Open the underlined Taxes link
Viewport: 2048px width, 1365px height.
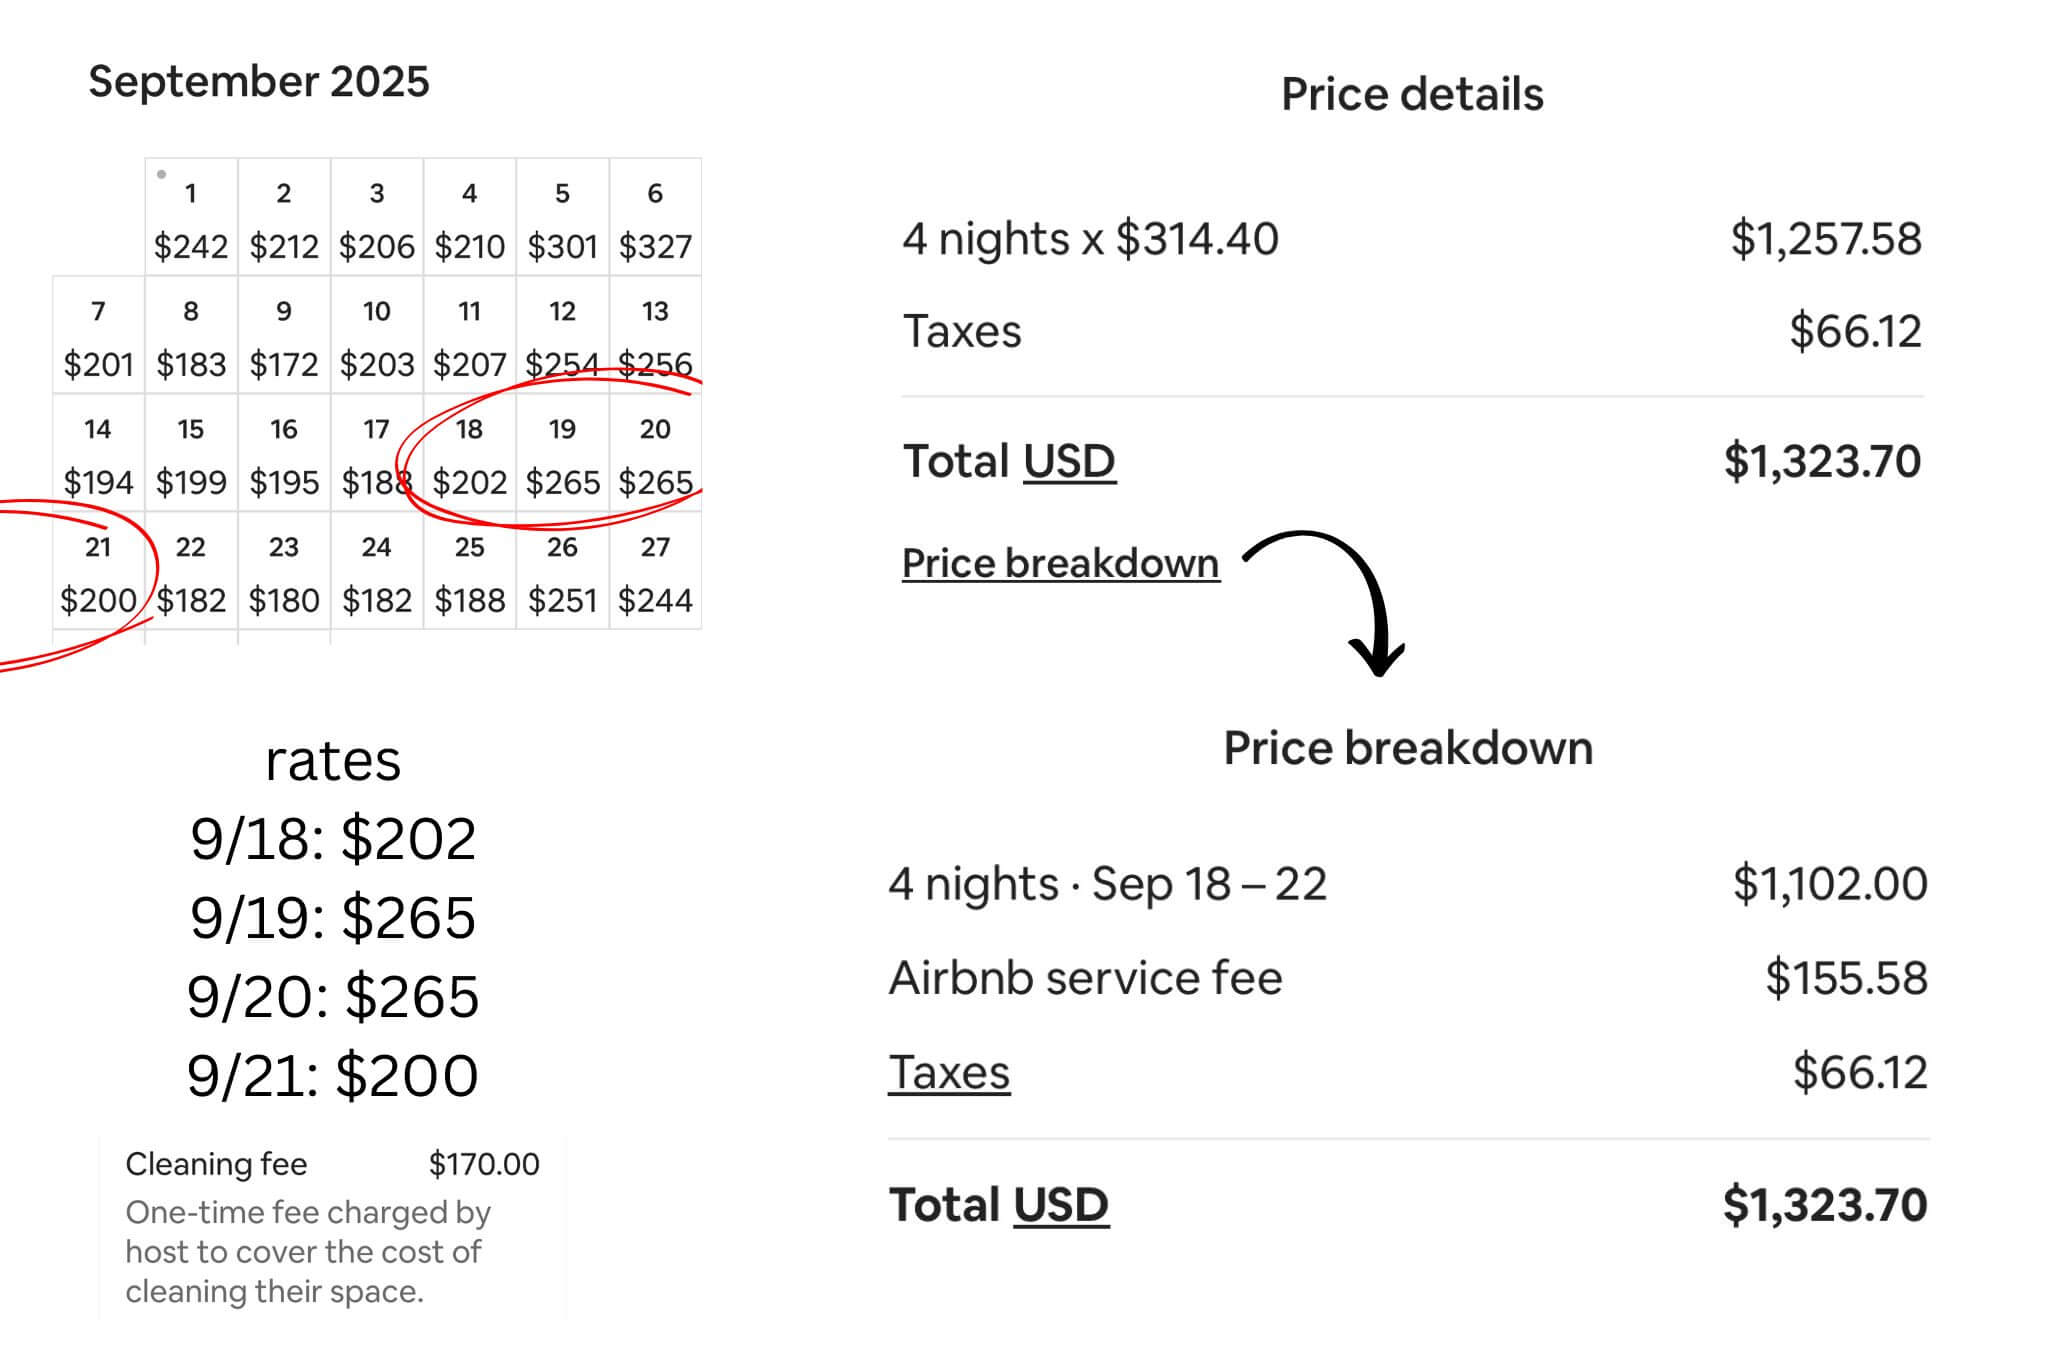tap(949, 1073)
